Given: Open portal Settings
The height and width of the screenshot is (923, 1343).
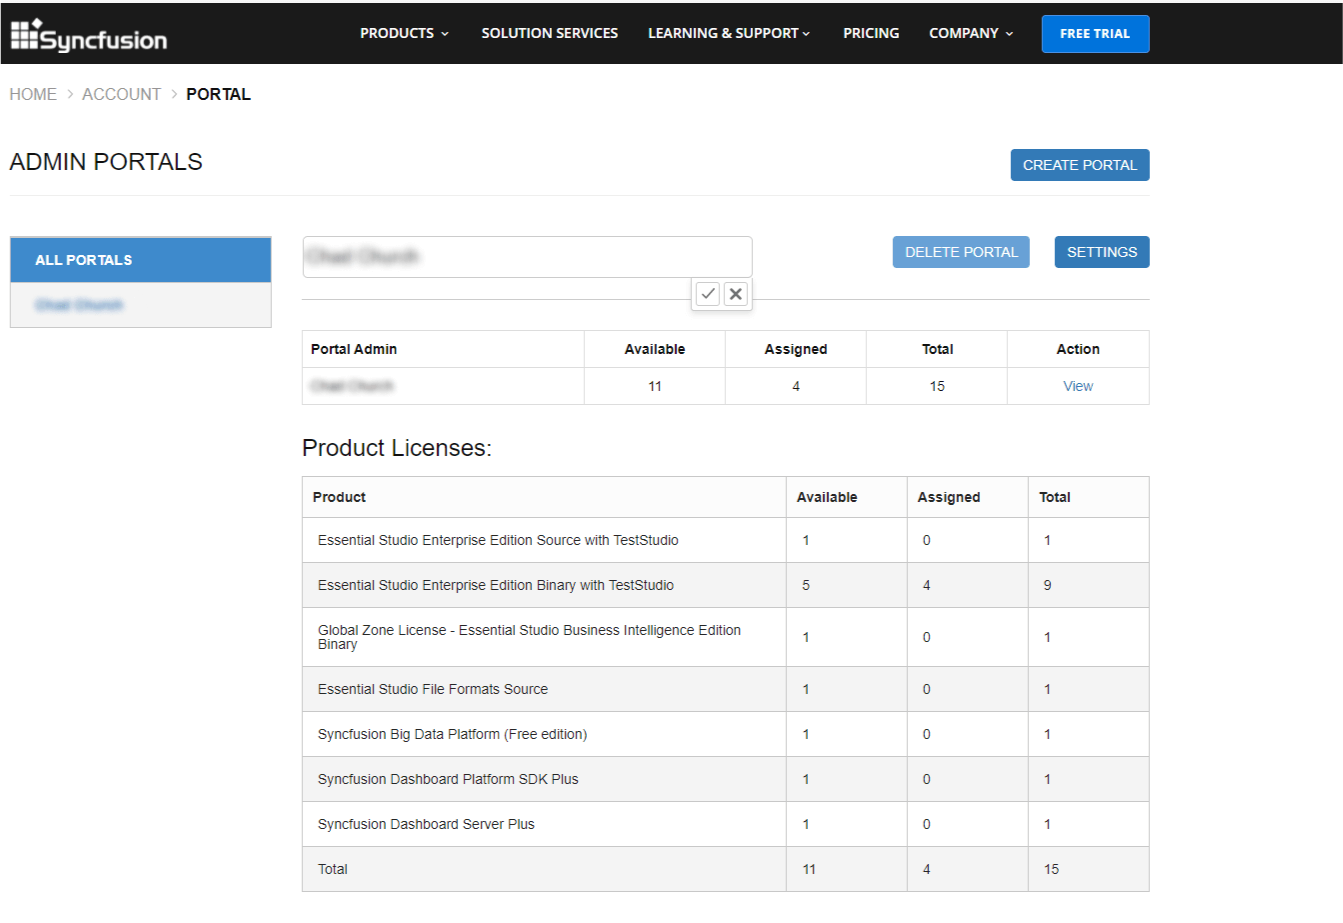Looking at the screenshot, I should pyautogui.click(x=1101, y=252).
